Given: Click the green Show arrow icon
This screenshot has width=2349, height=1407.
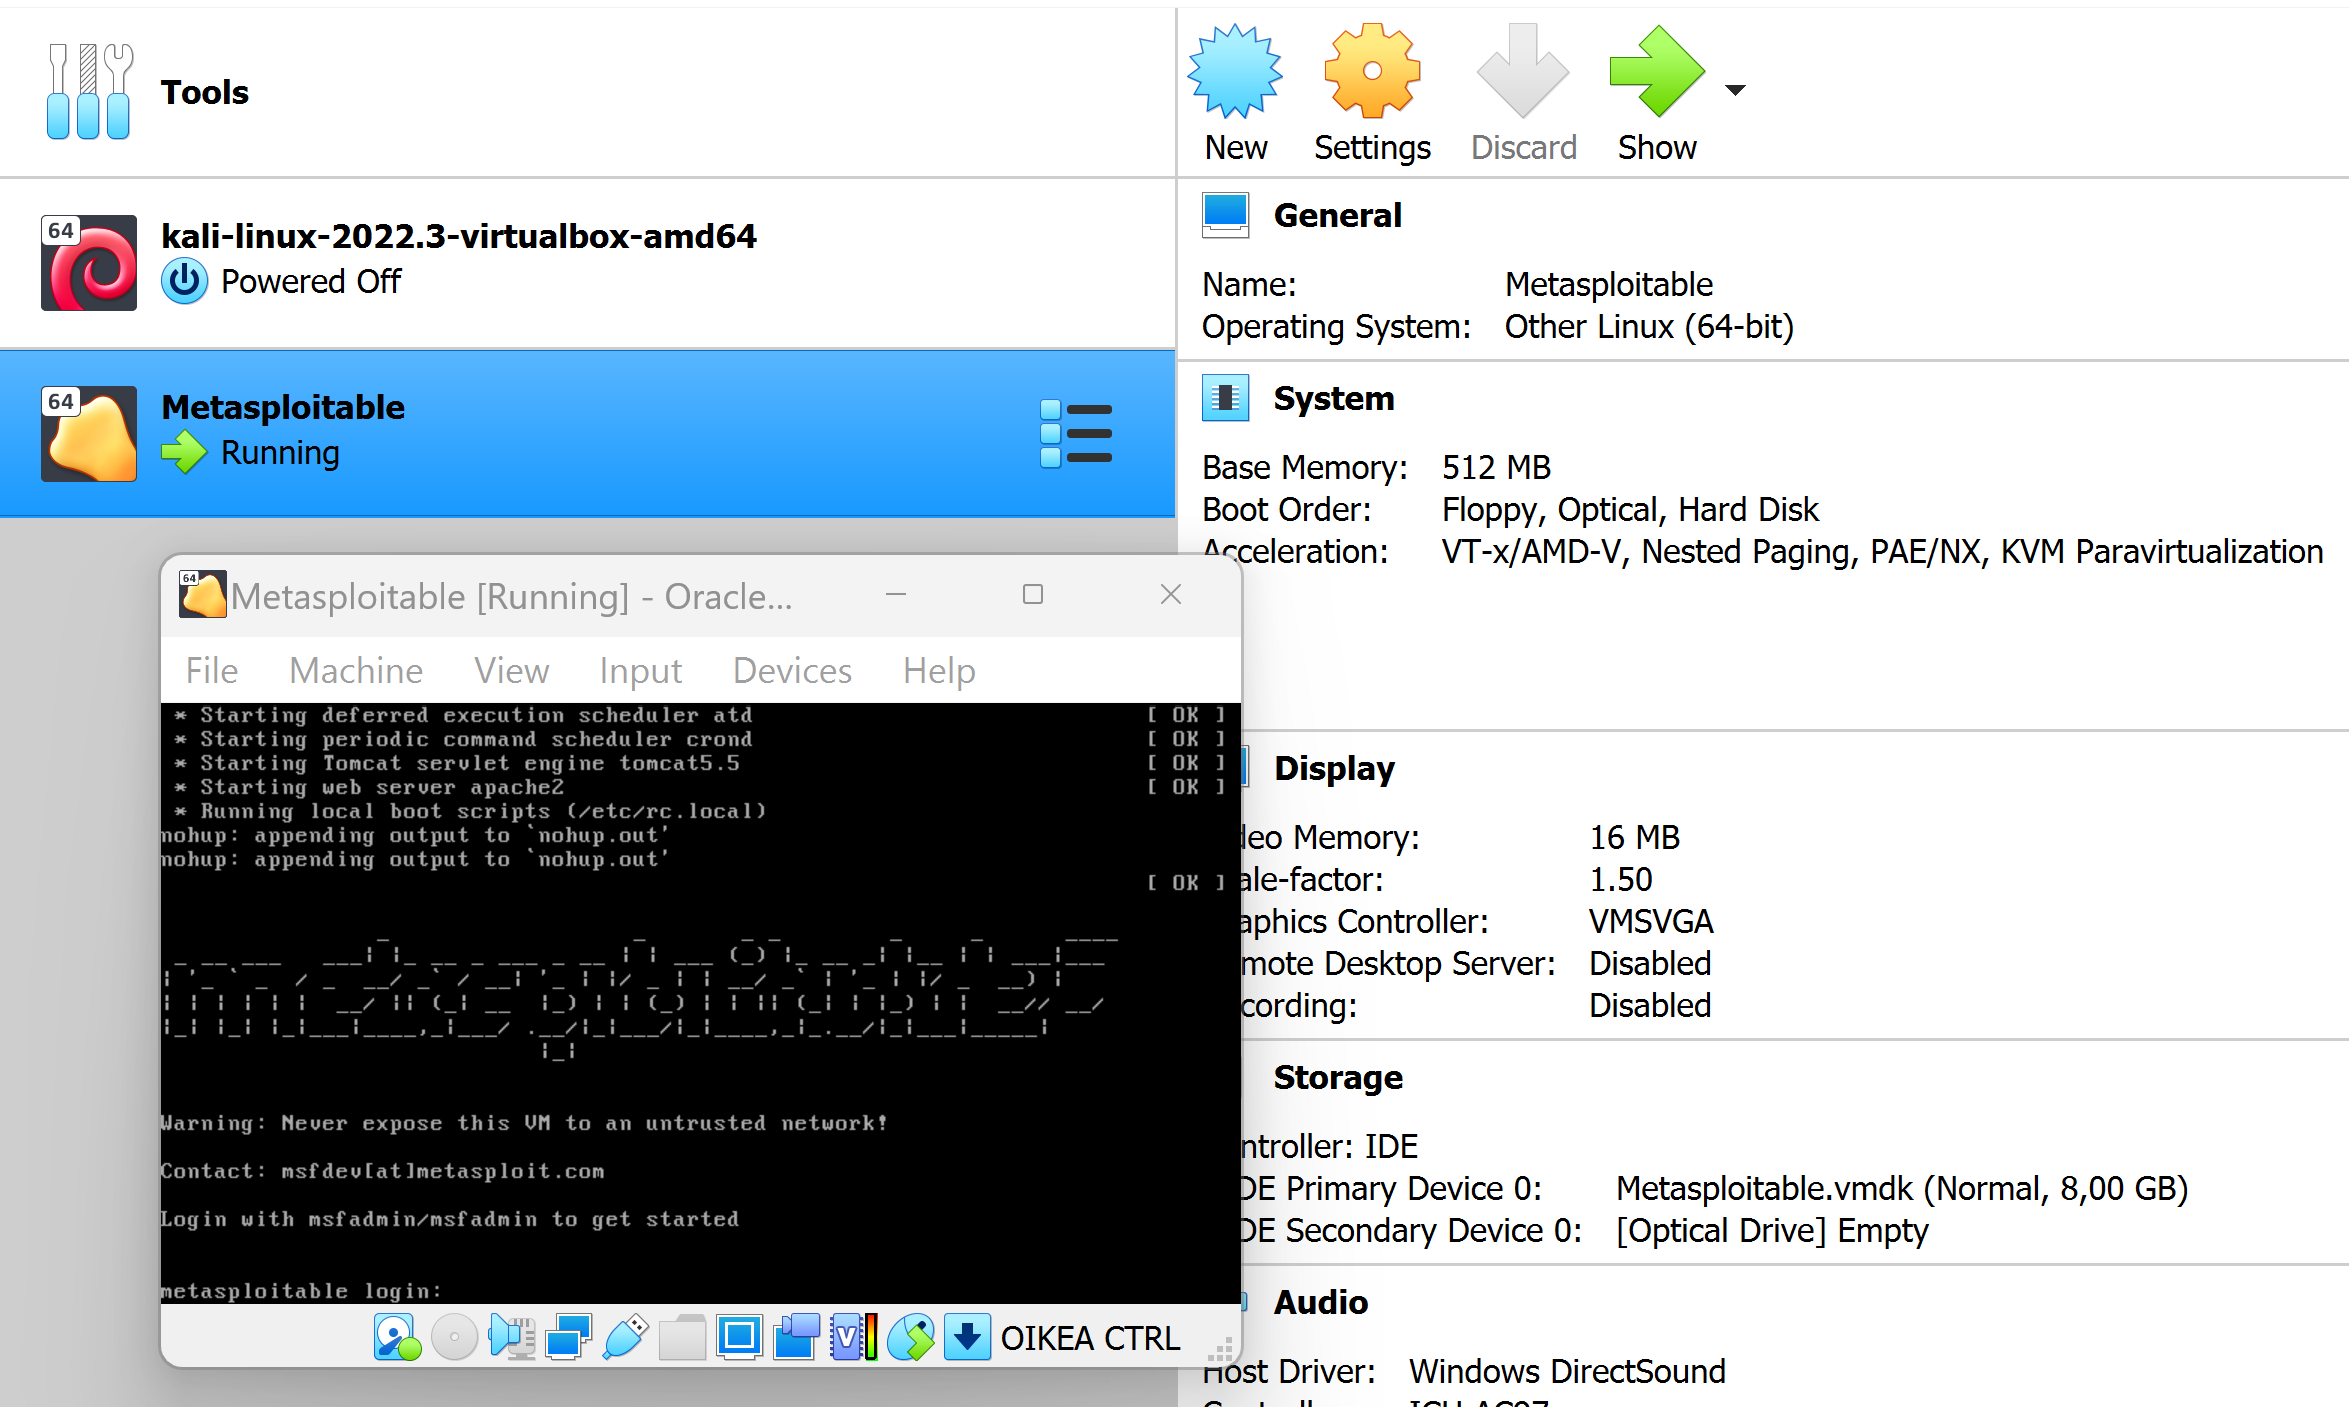Looking at the screenshot, I should (1656, 73).
